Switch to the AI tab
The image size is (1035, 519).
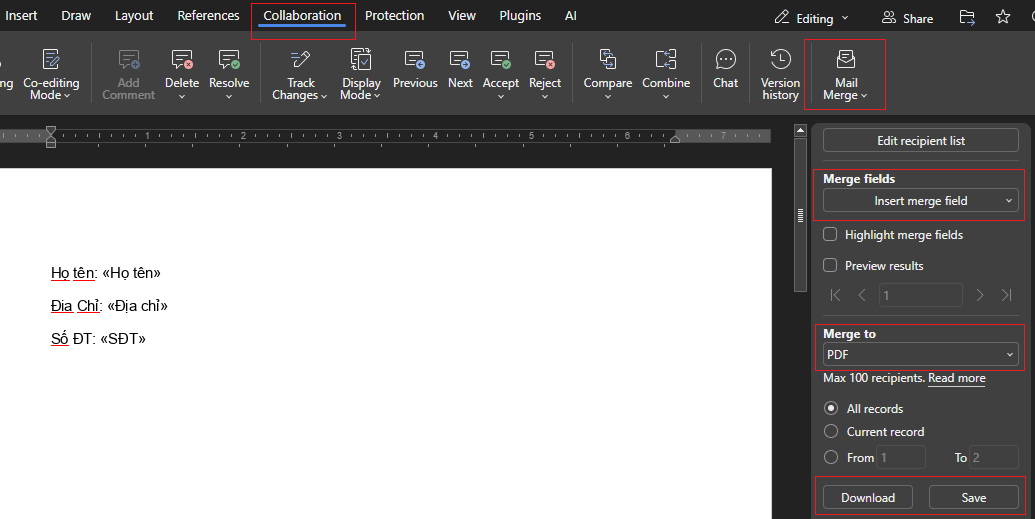[571, 16]
